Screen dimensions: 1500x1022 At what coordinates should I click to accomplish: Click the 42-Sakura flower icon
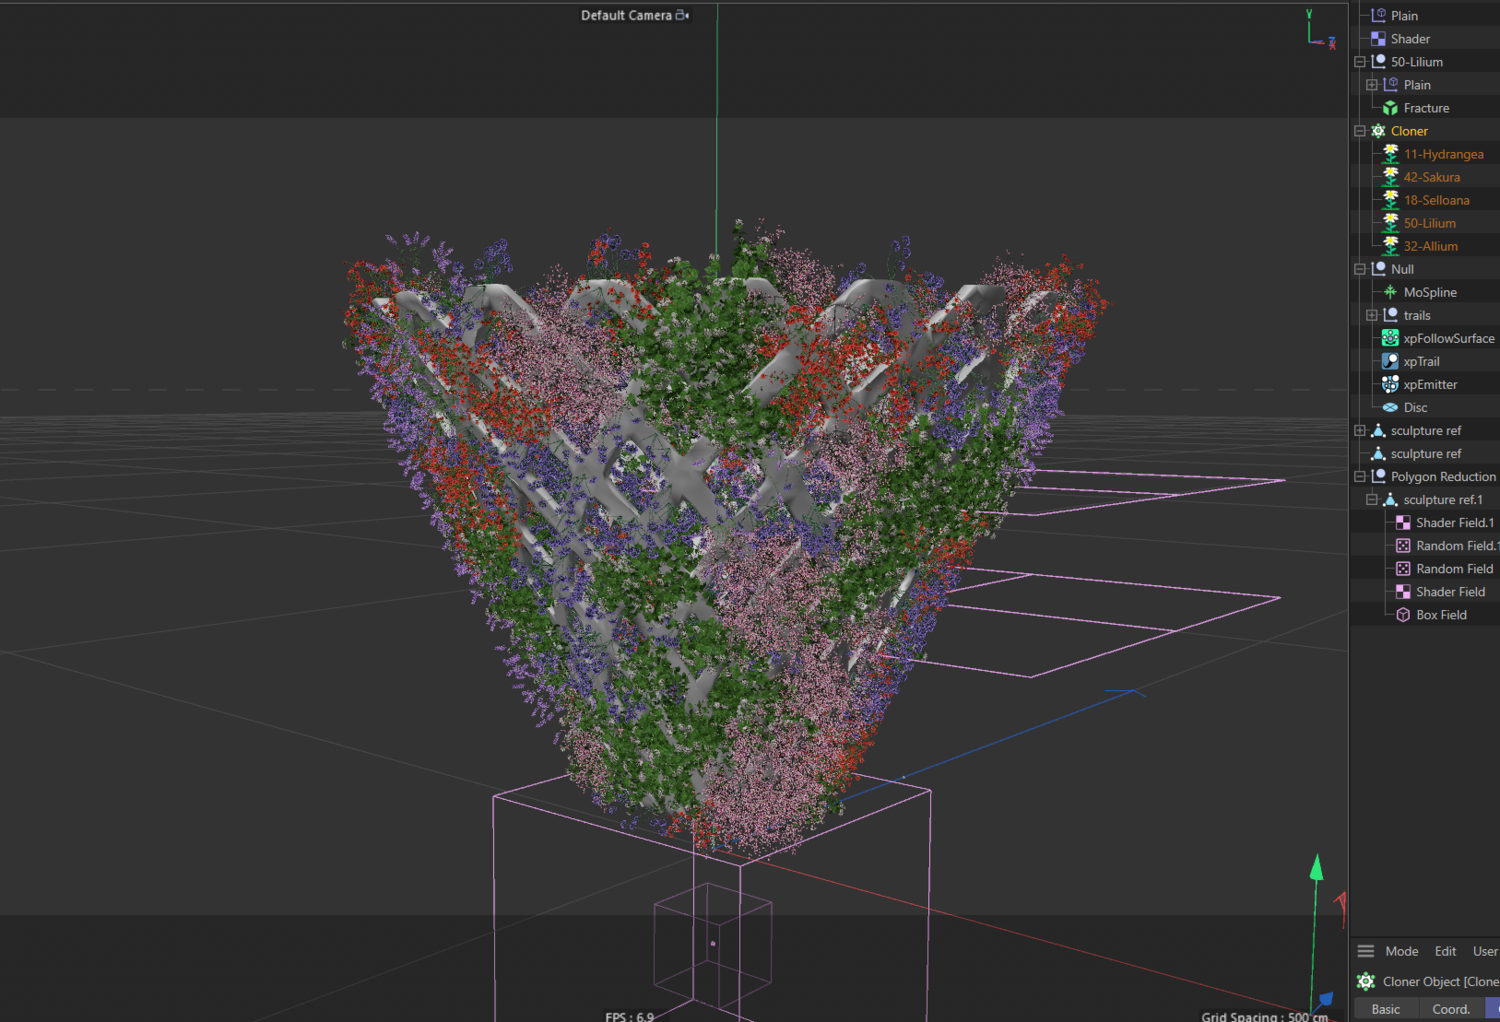pos(1390,177)
